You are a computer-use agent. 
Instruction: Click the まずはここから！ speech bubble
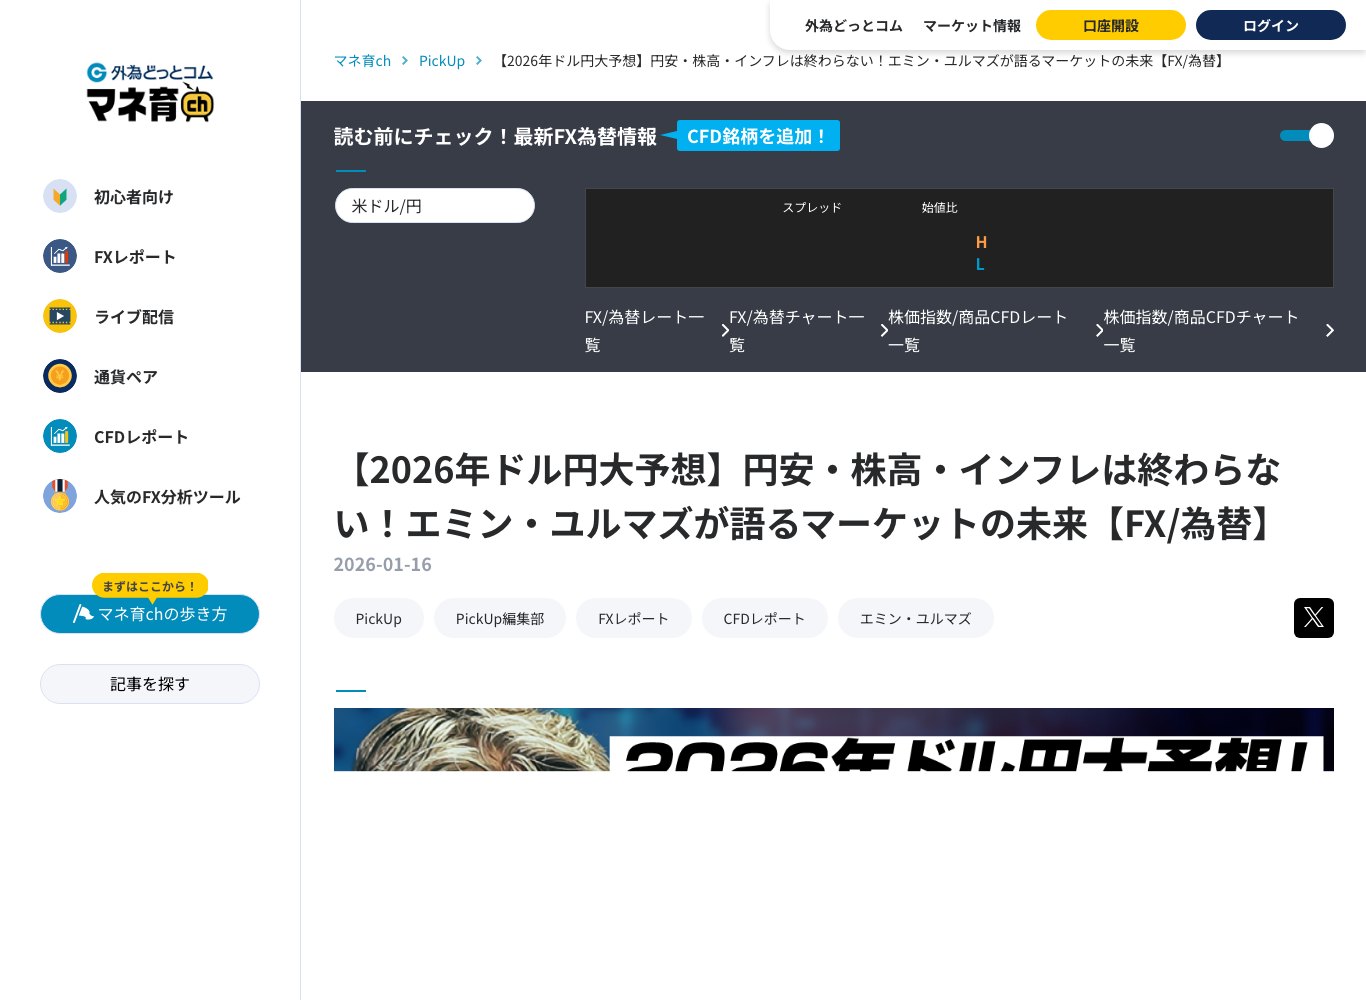point(150,586)
